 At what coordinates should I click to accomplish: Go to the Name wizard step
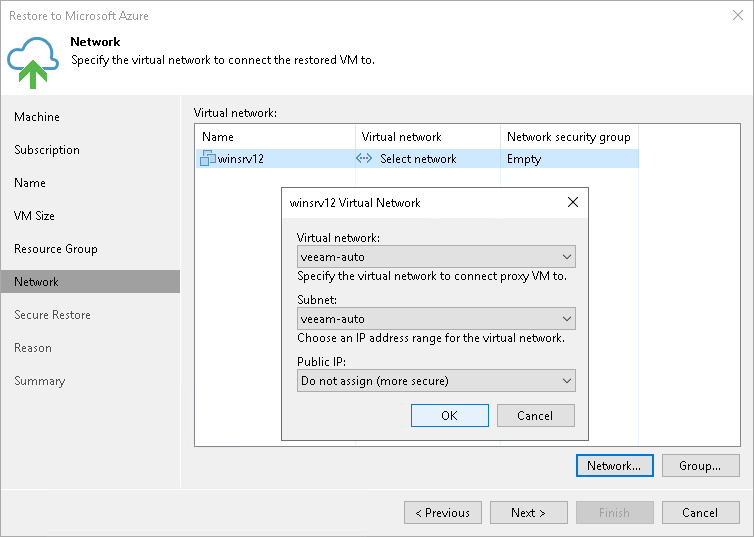pos(30,183)
